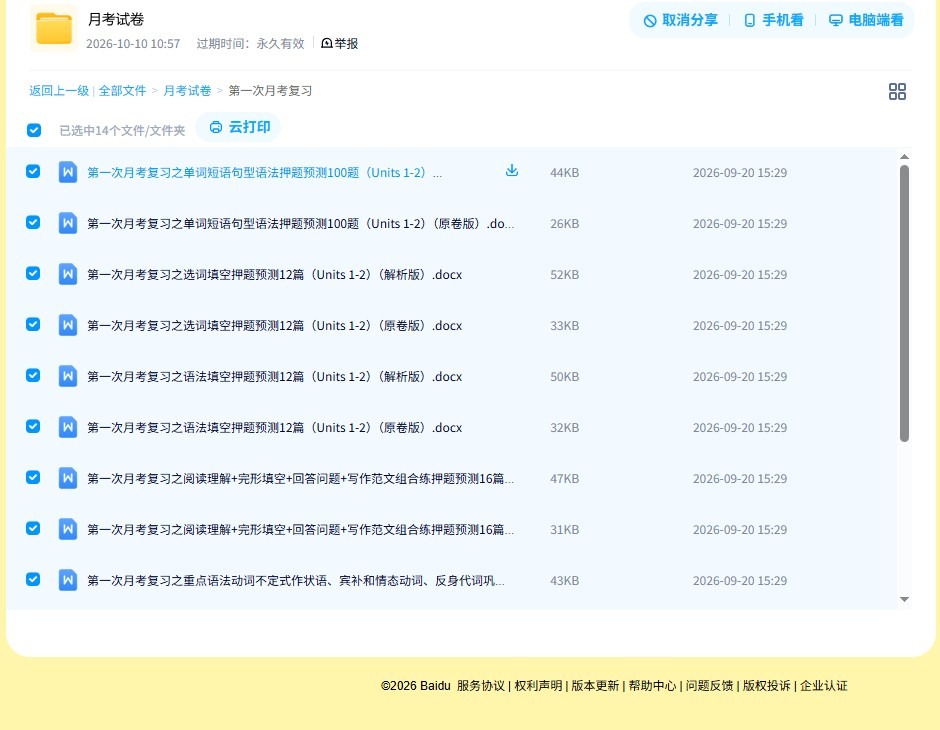Open the 问题反馈 footer link

click(x=709, y=686)
